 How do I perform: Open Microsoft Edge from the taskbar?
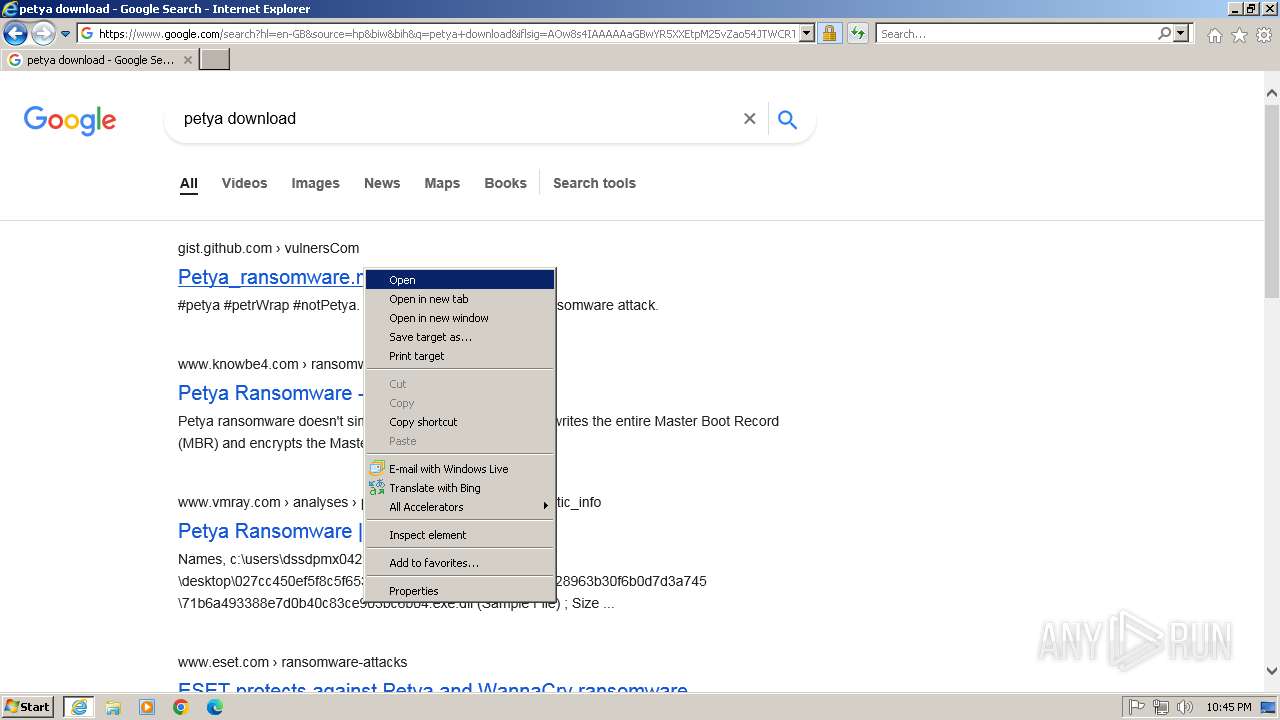[x=215, y=707]
